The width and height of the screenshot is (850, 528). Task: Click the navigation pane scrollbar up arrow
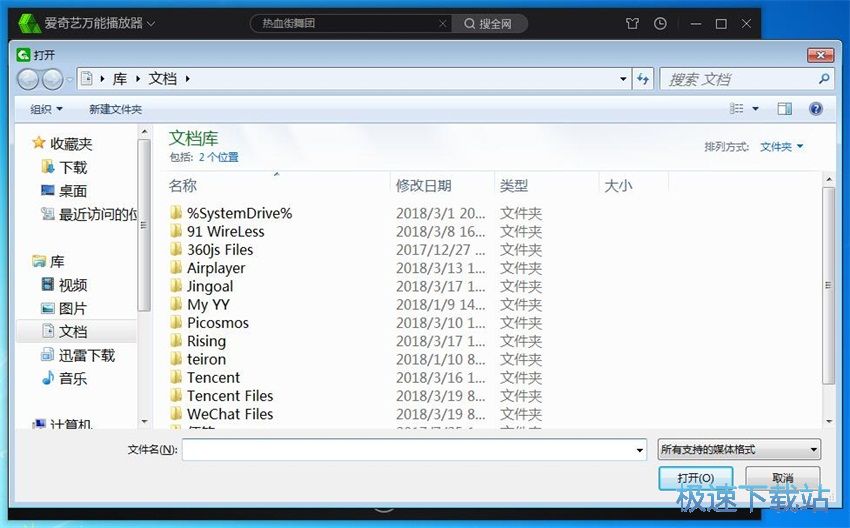(x=144, y=132)
